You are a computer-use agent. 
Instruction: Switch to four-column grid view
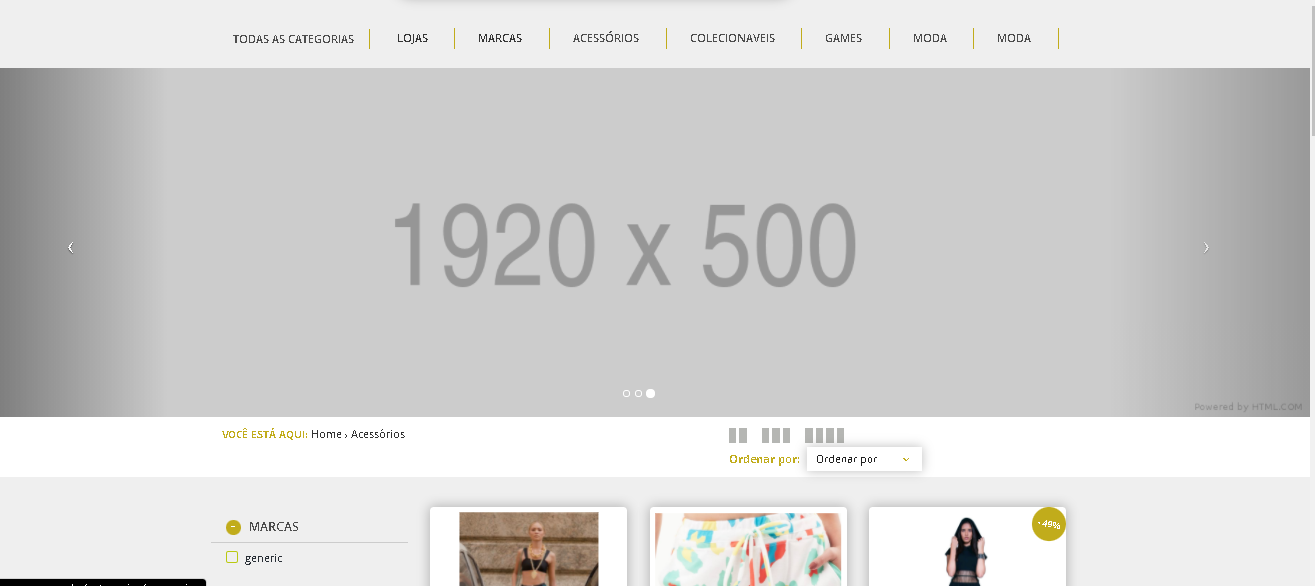tap(824, 435)
